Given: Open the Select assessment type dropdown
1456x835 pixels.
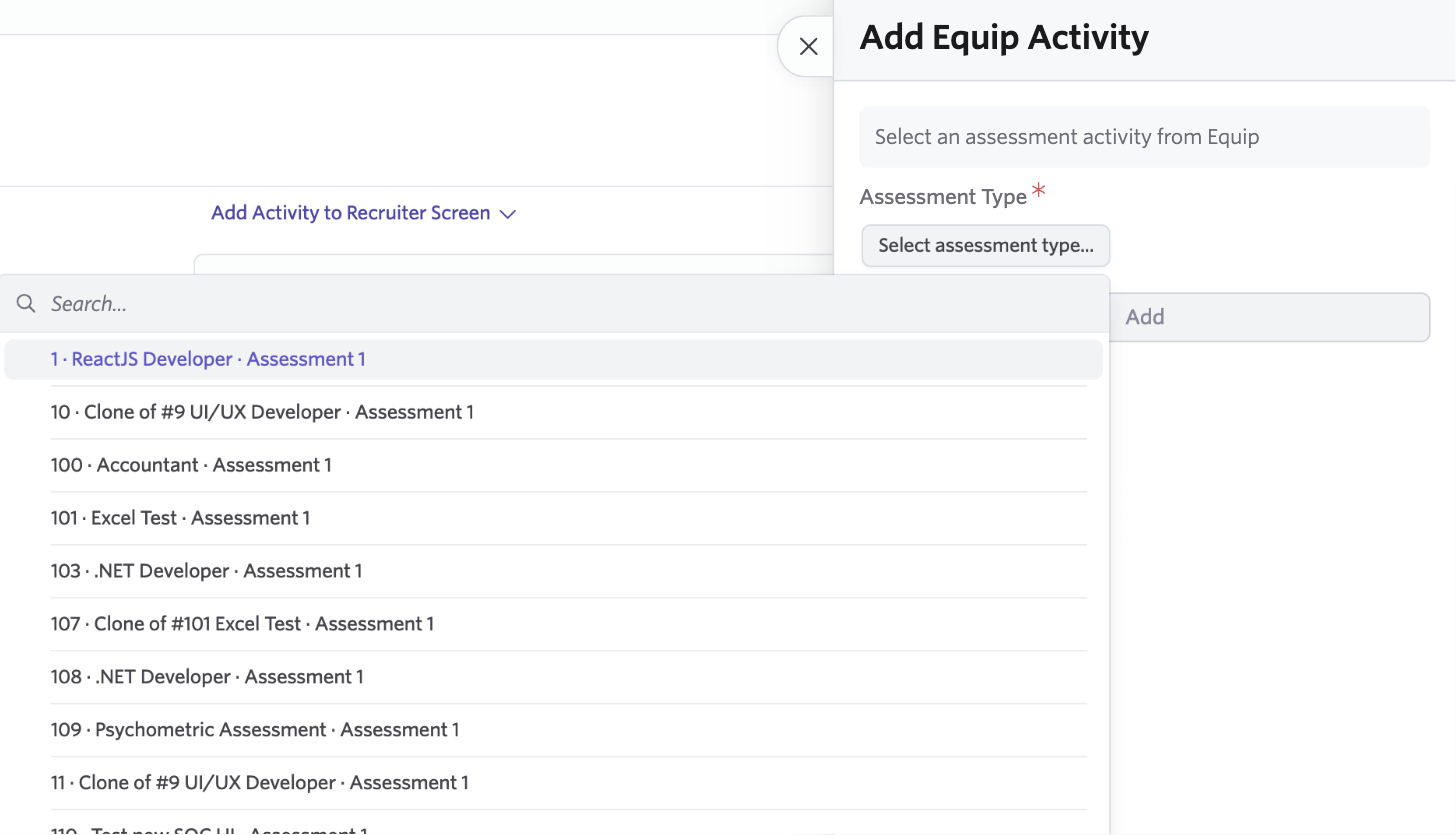Looking at the screenshot, I should tap(985, 245).
